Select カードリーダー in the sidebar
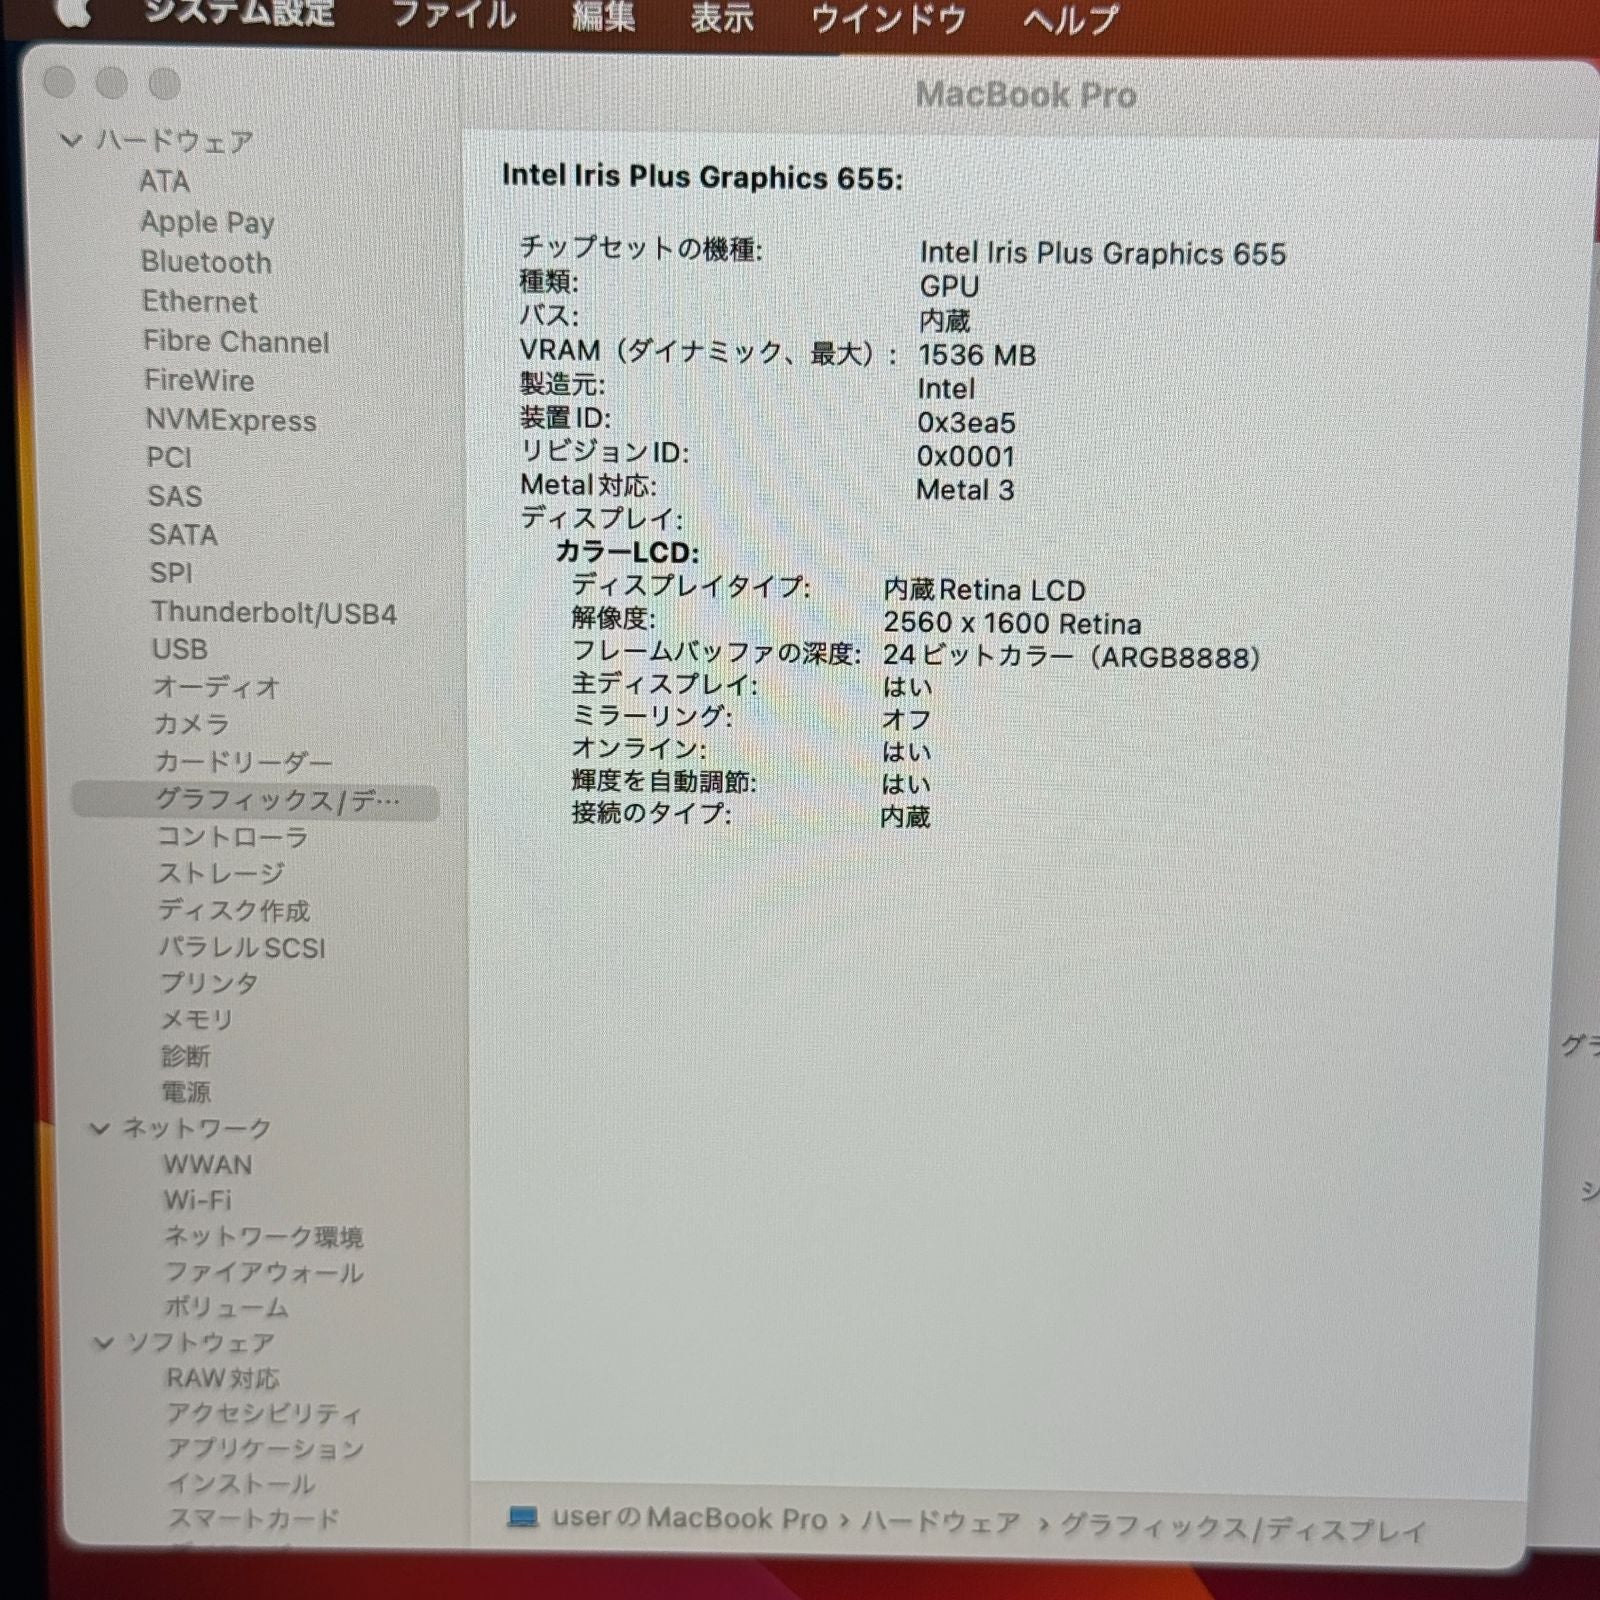 tap(243, 762)
